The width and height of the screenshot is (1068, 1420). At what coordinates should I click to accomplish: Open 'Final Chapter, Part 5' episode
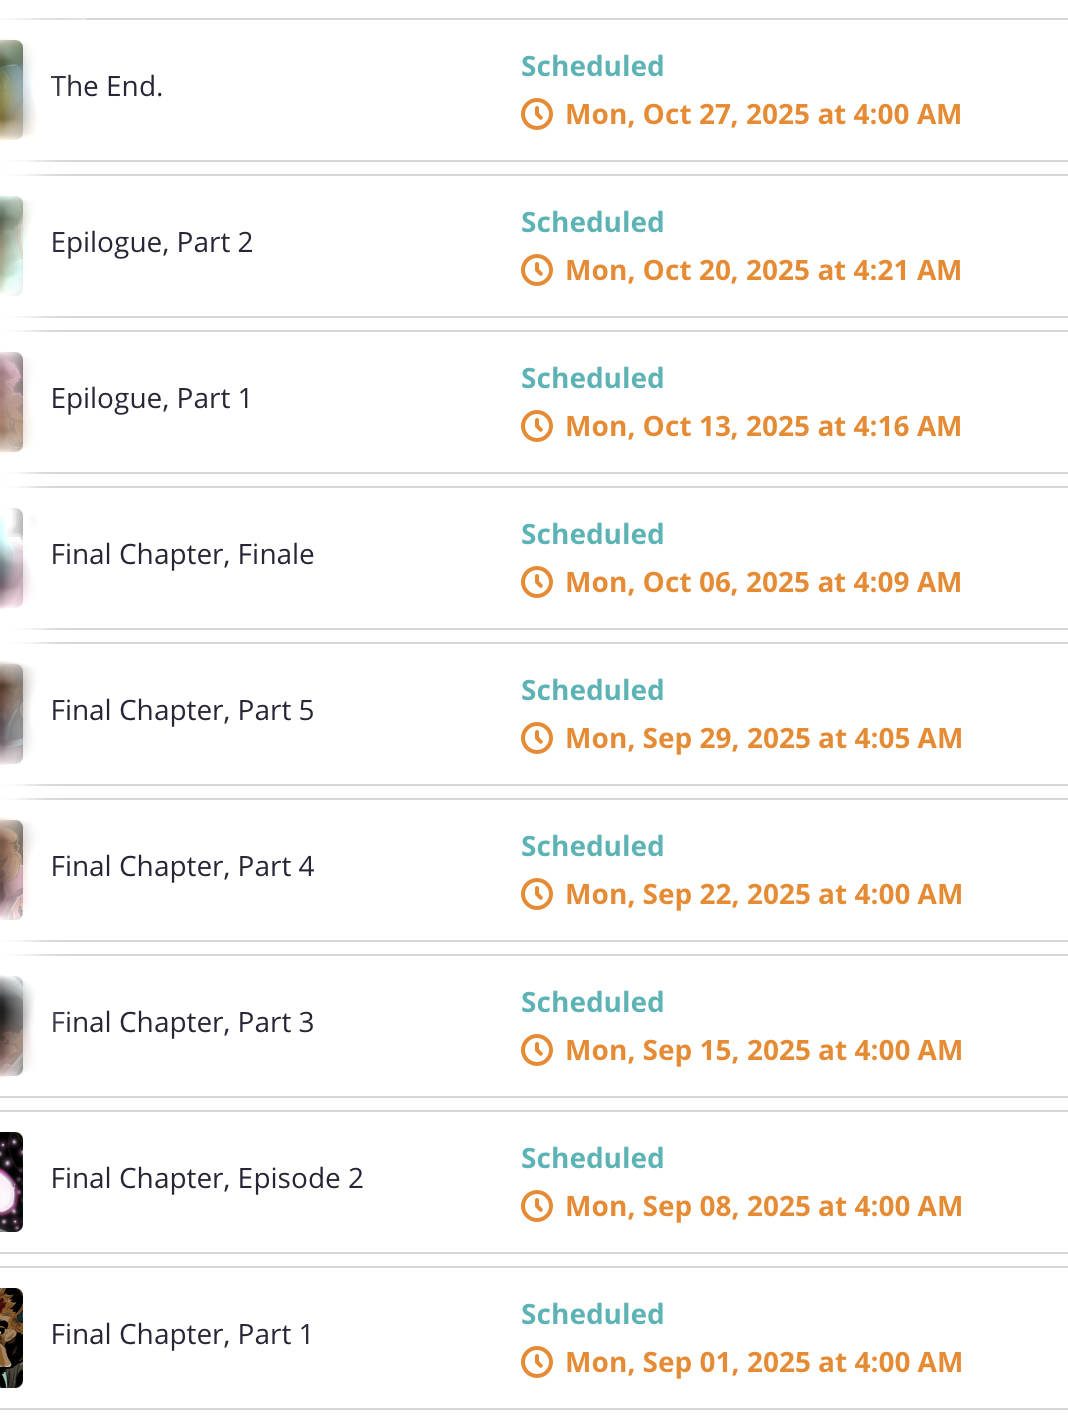coord(182,711)
